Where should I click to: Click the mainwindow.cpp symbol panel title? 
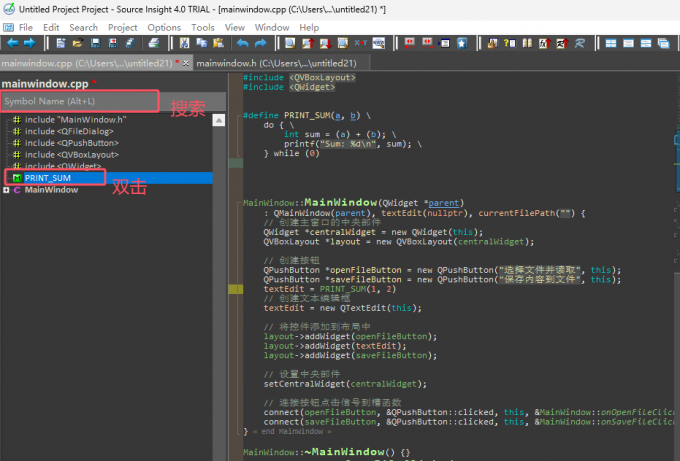(x=45, y=84)
